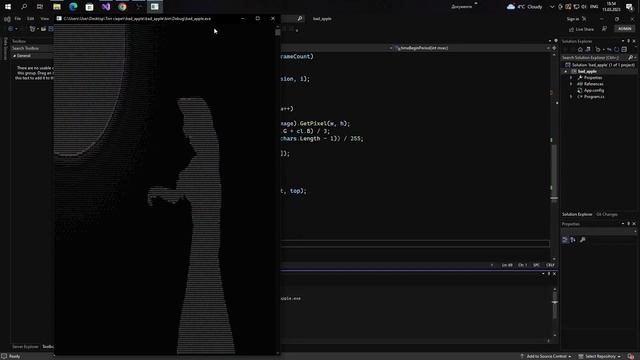Switch to Git Changes tab
This screenshot has height=360, width=640.
point(607,214)
